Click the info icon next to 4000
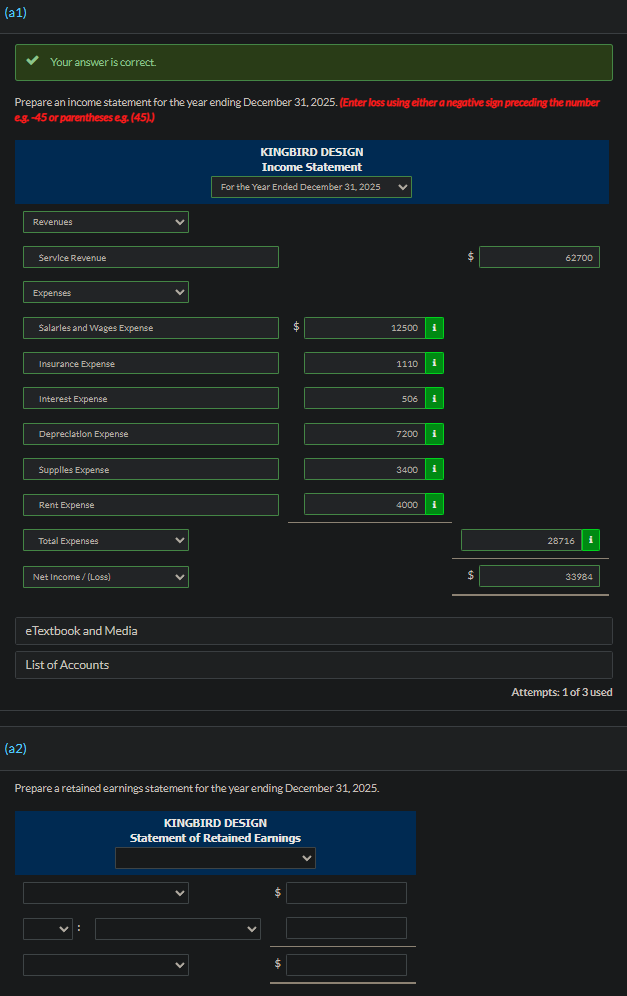 (434, 504)
